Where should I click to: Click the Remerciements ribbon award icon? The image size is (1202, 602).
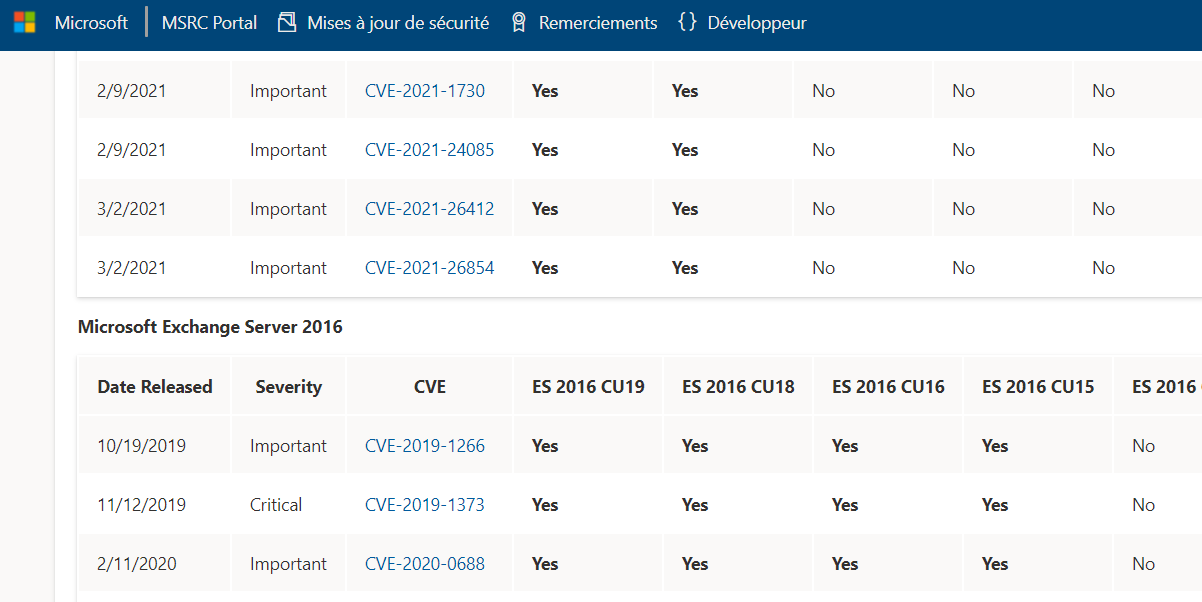(x=518, y=22)
